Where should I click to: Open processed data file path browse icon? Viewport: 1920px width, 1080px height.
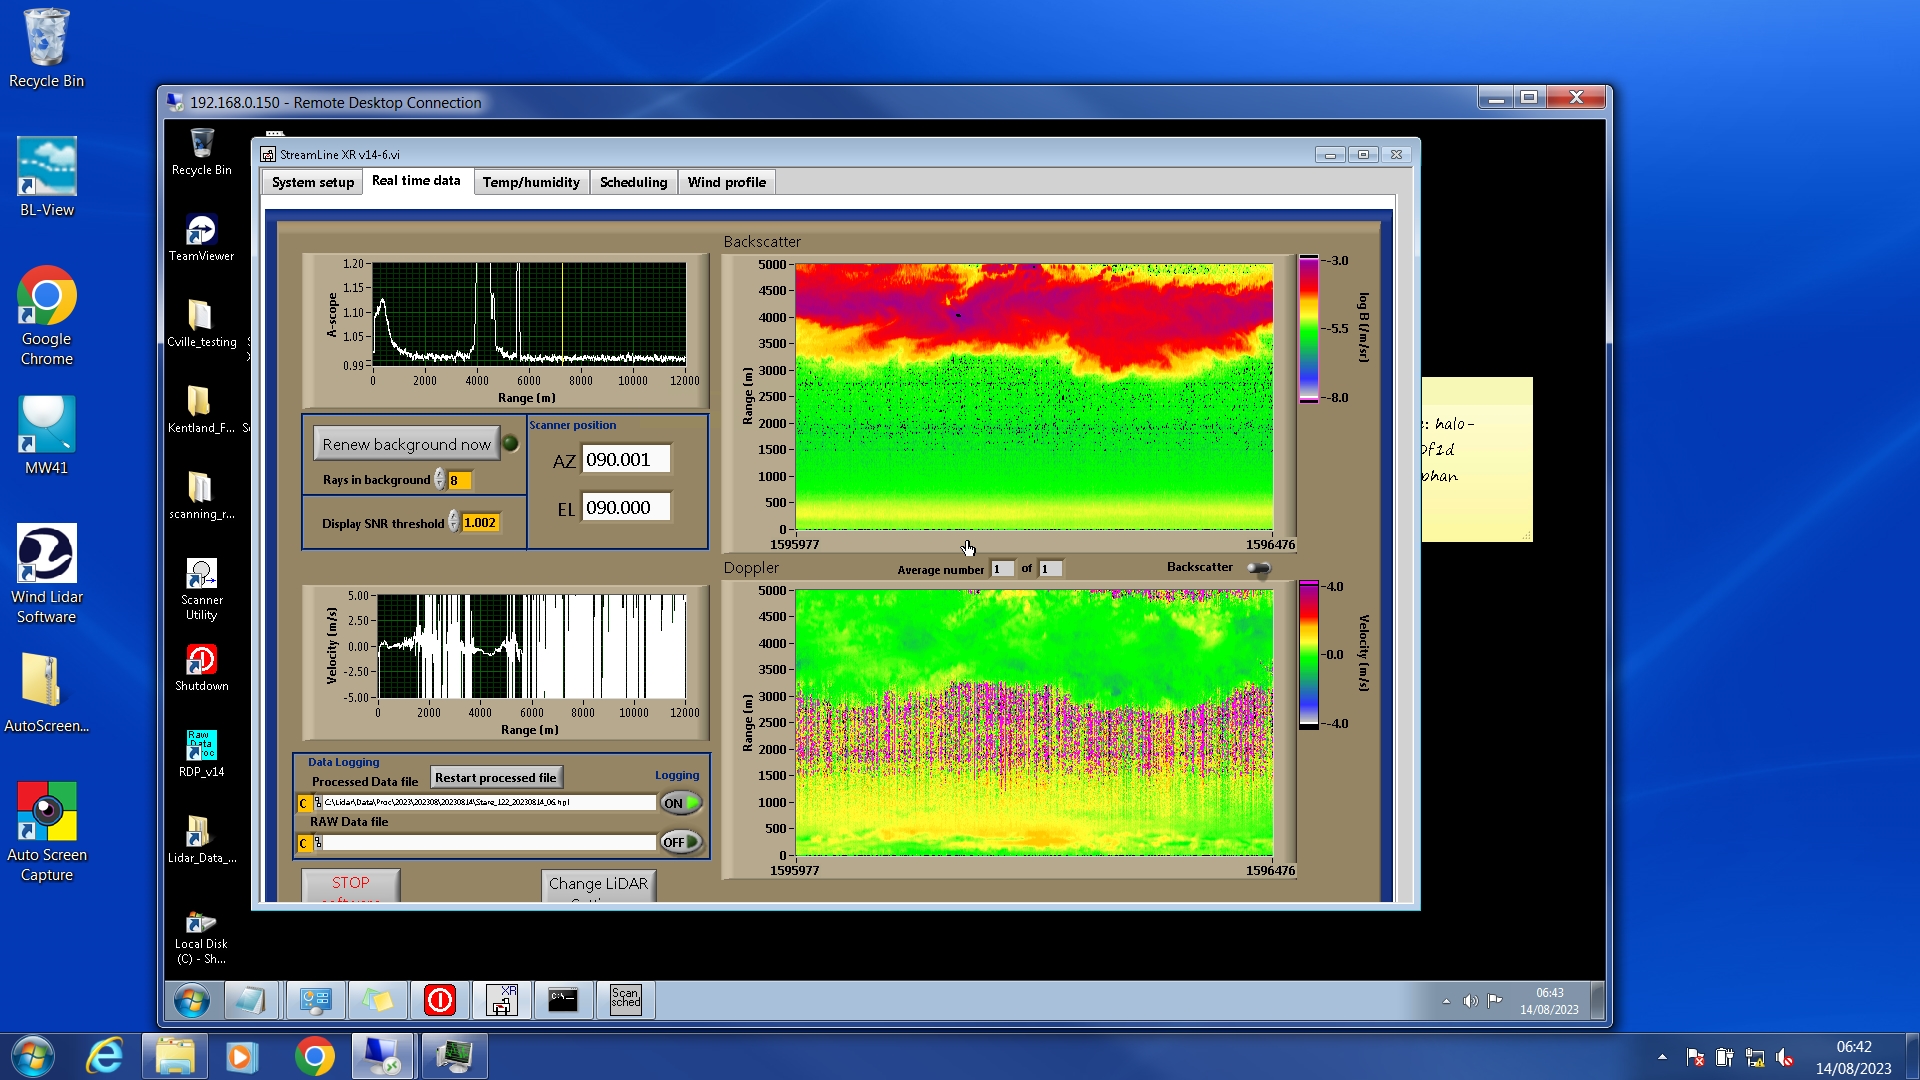pyautogui.click(x=318, y=803)
